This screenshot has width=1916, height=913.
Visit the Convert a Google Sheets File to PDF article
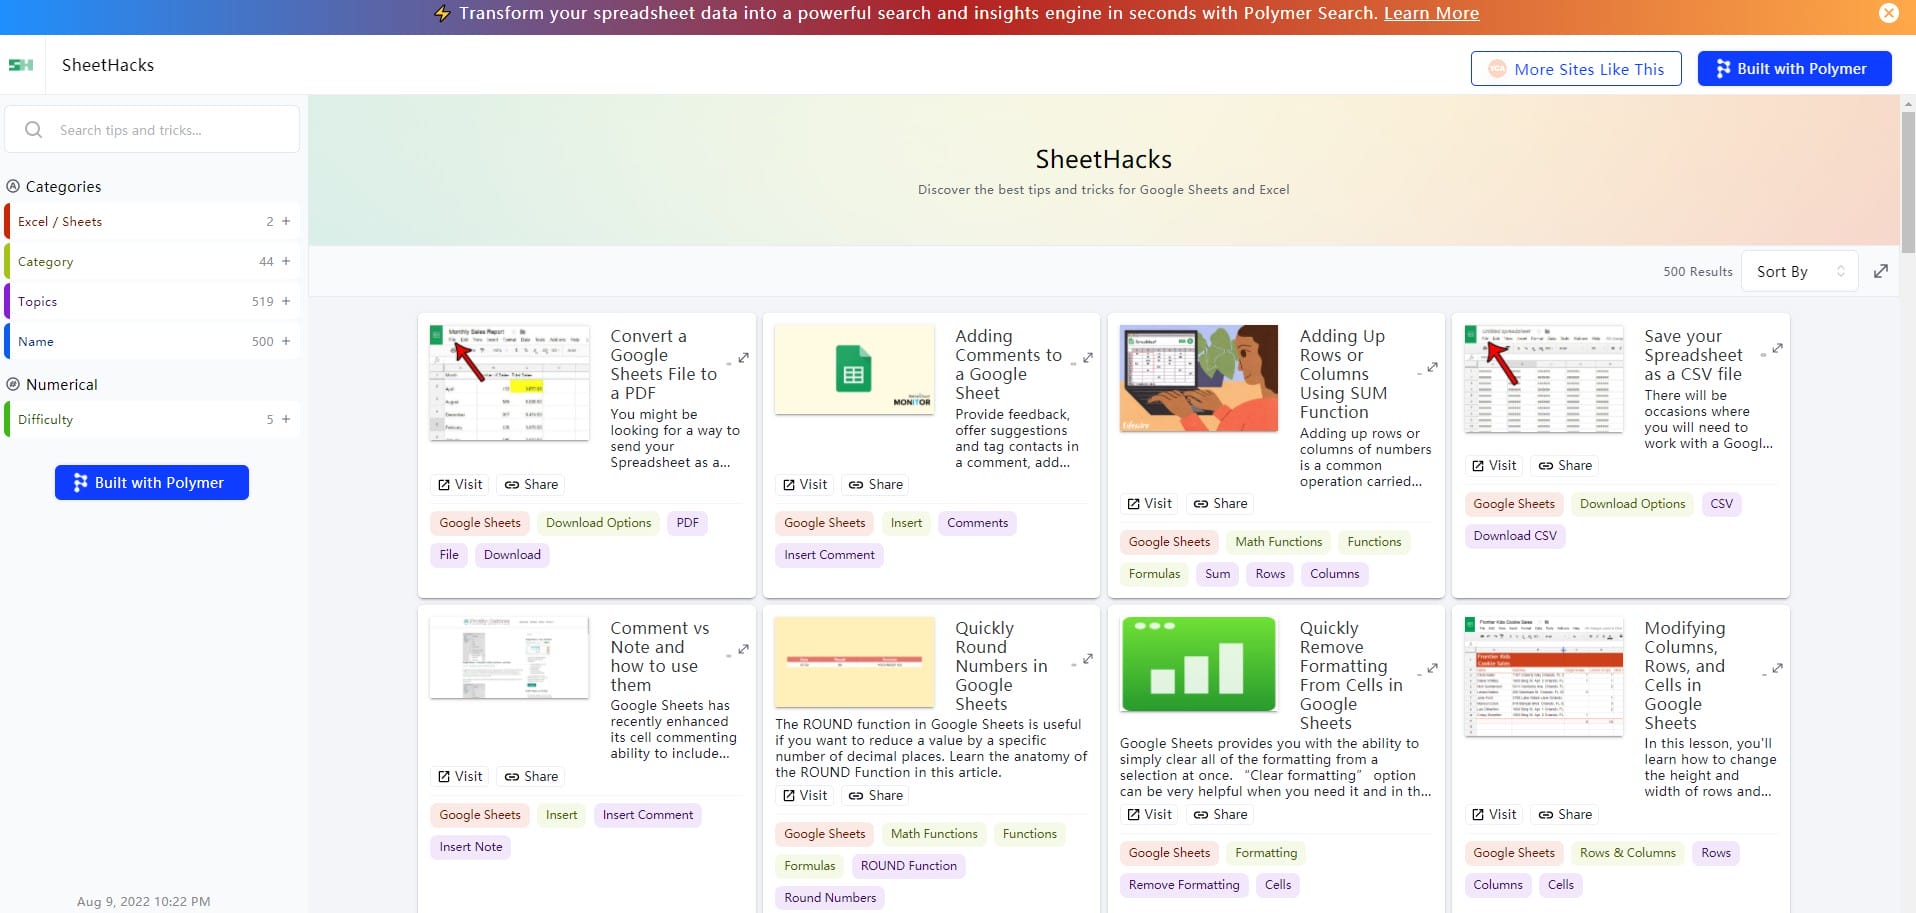[460, 485]
